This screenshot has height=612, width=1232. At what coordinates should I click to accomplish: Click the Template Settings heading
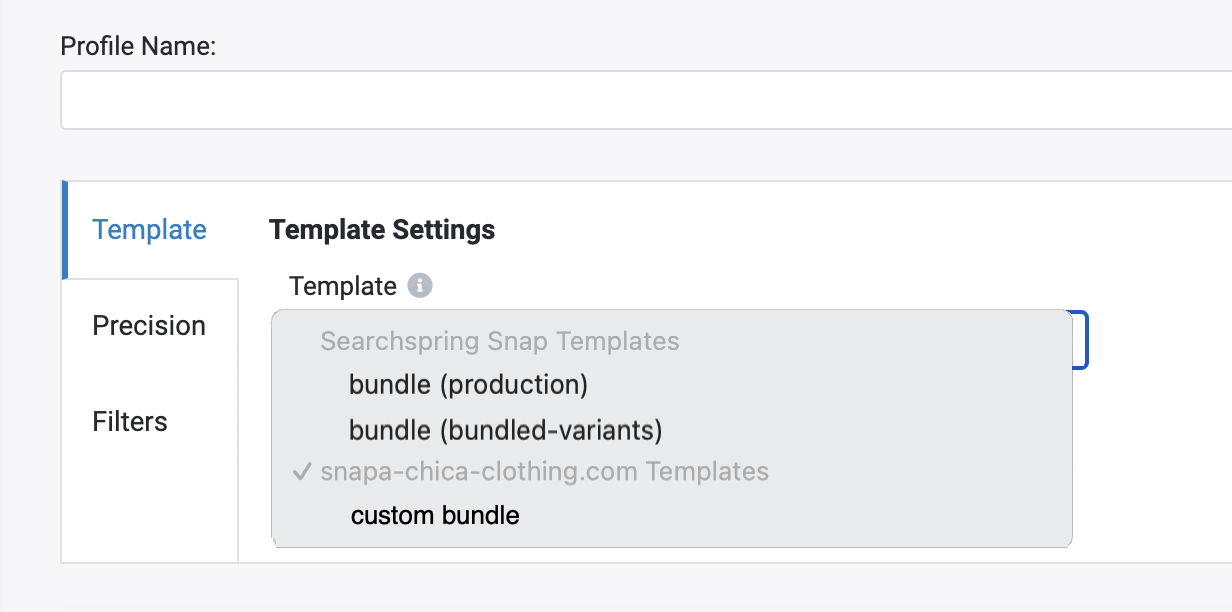(x=382, y=230)
